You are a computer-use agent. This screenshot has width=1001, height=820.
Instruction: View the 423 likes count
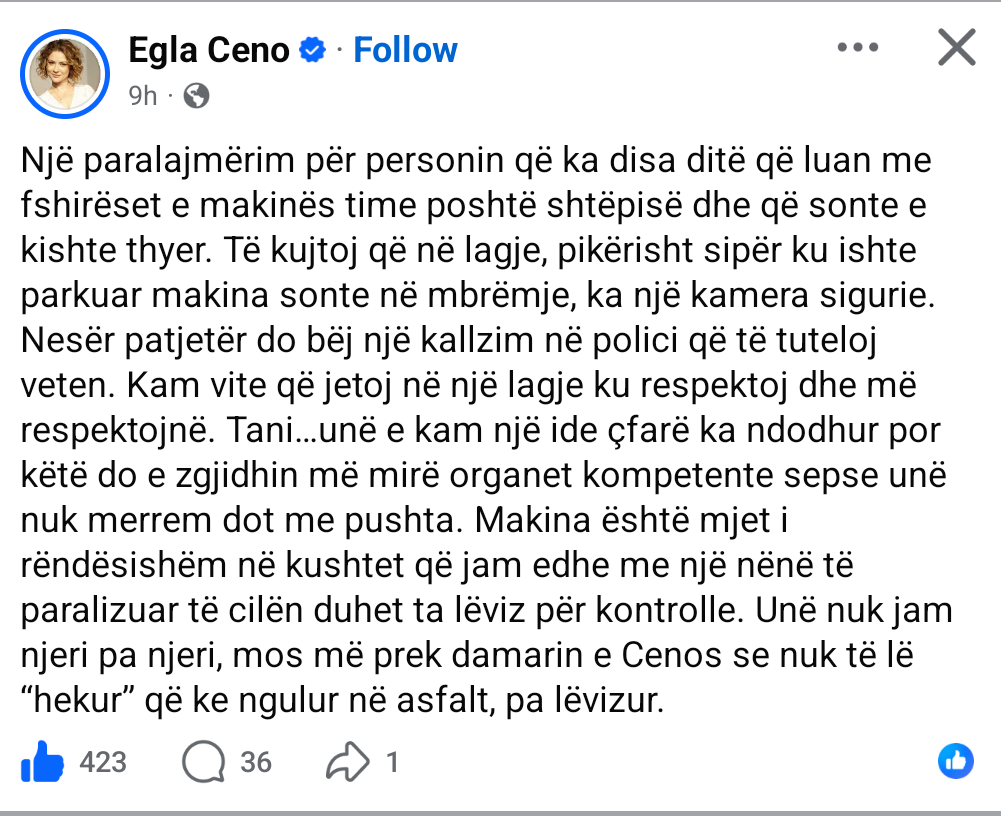coord(103,763)
